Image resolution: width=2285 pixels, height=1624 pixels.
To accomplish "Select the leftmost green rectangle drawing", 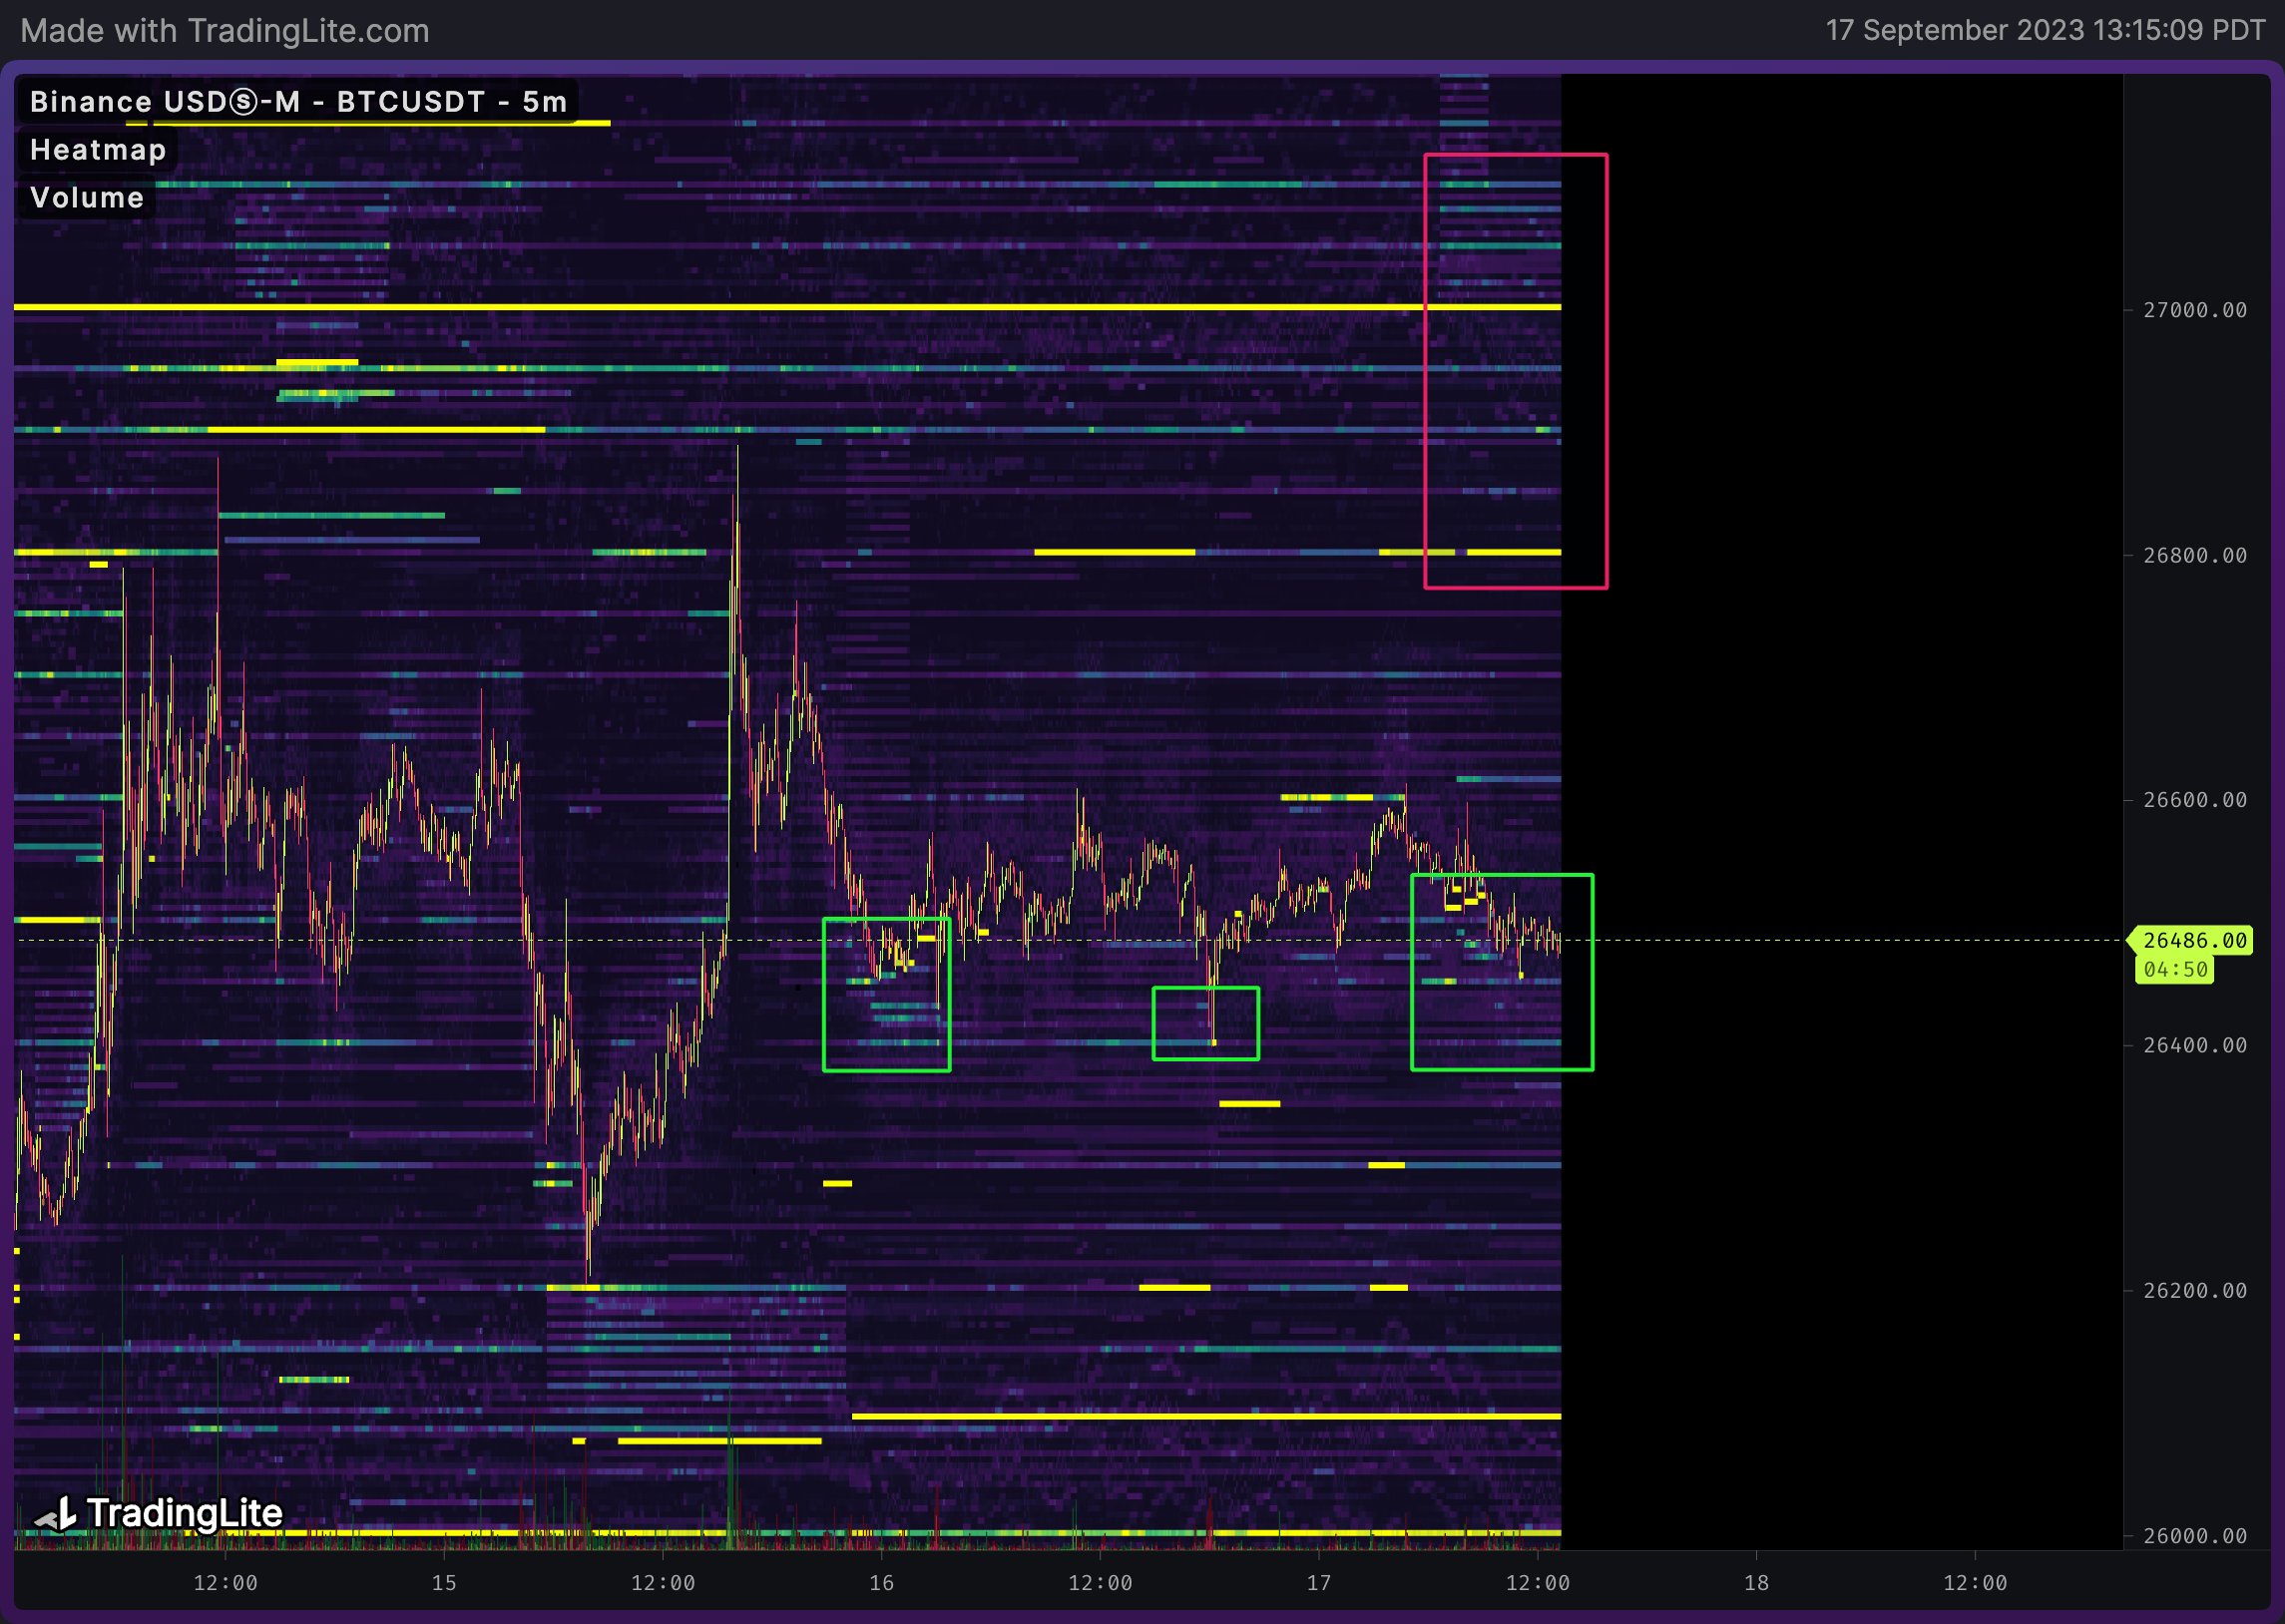I will pos(888,995).
